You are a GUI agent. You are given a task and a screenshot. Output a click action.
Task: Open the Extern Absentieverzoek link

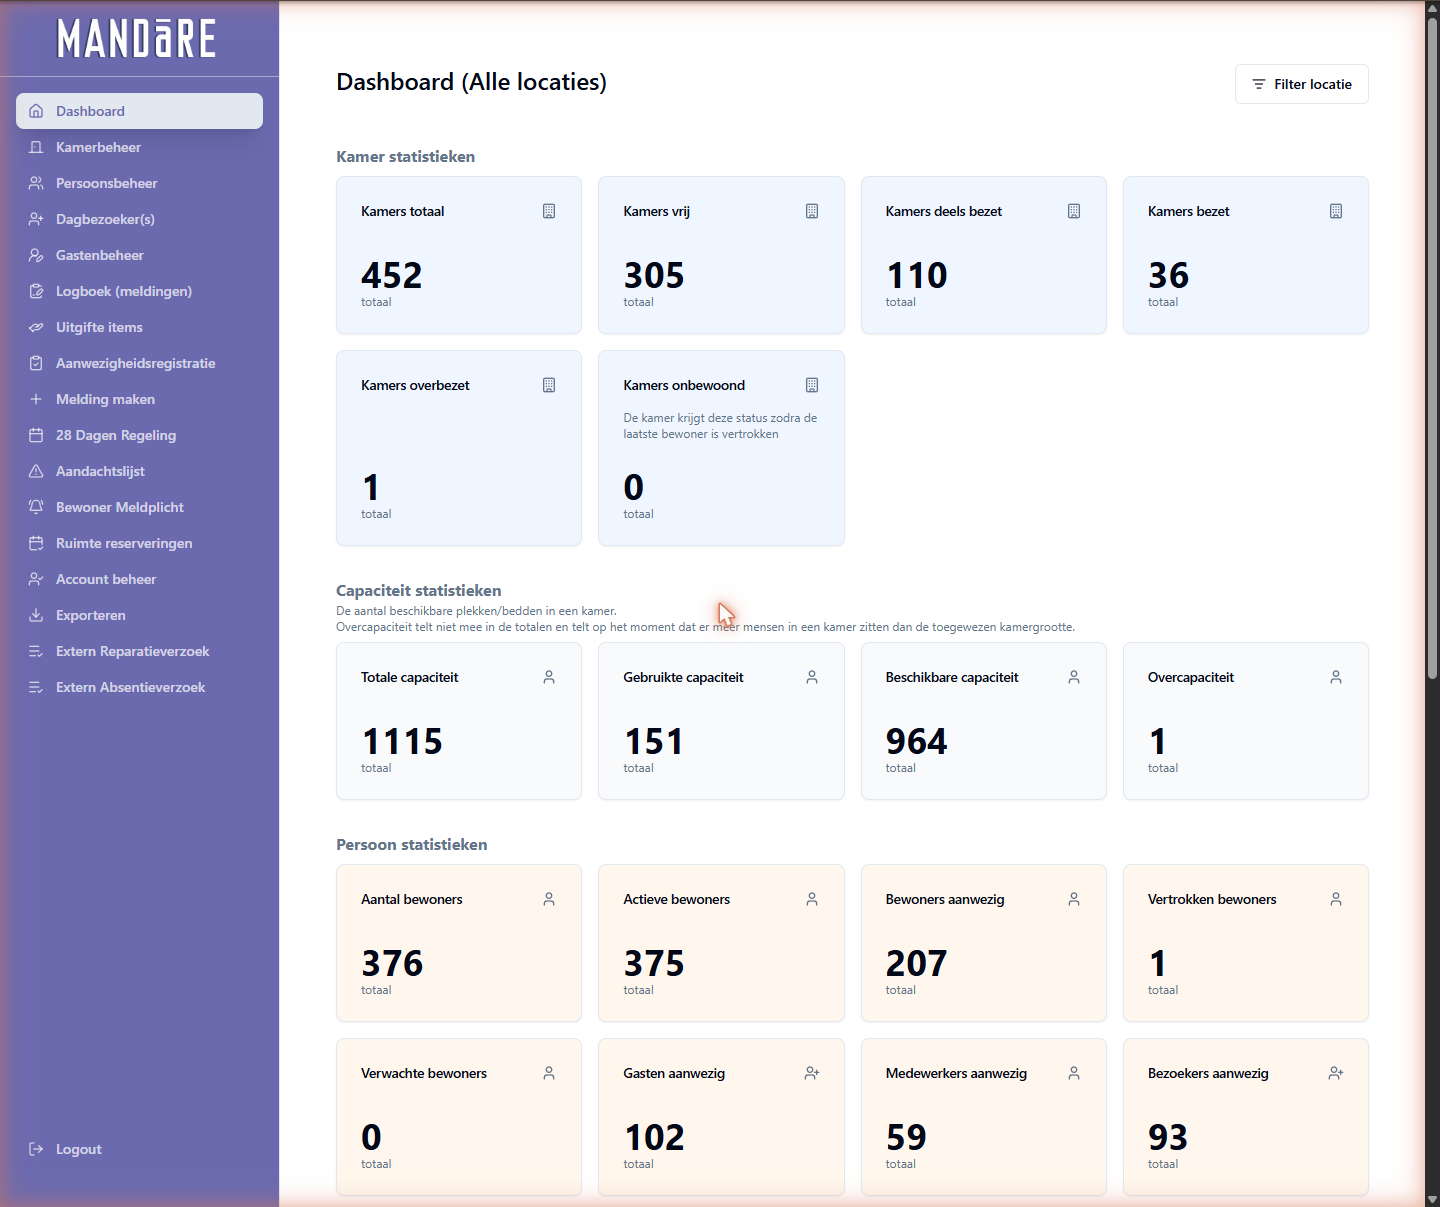tap(139, 687)
